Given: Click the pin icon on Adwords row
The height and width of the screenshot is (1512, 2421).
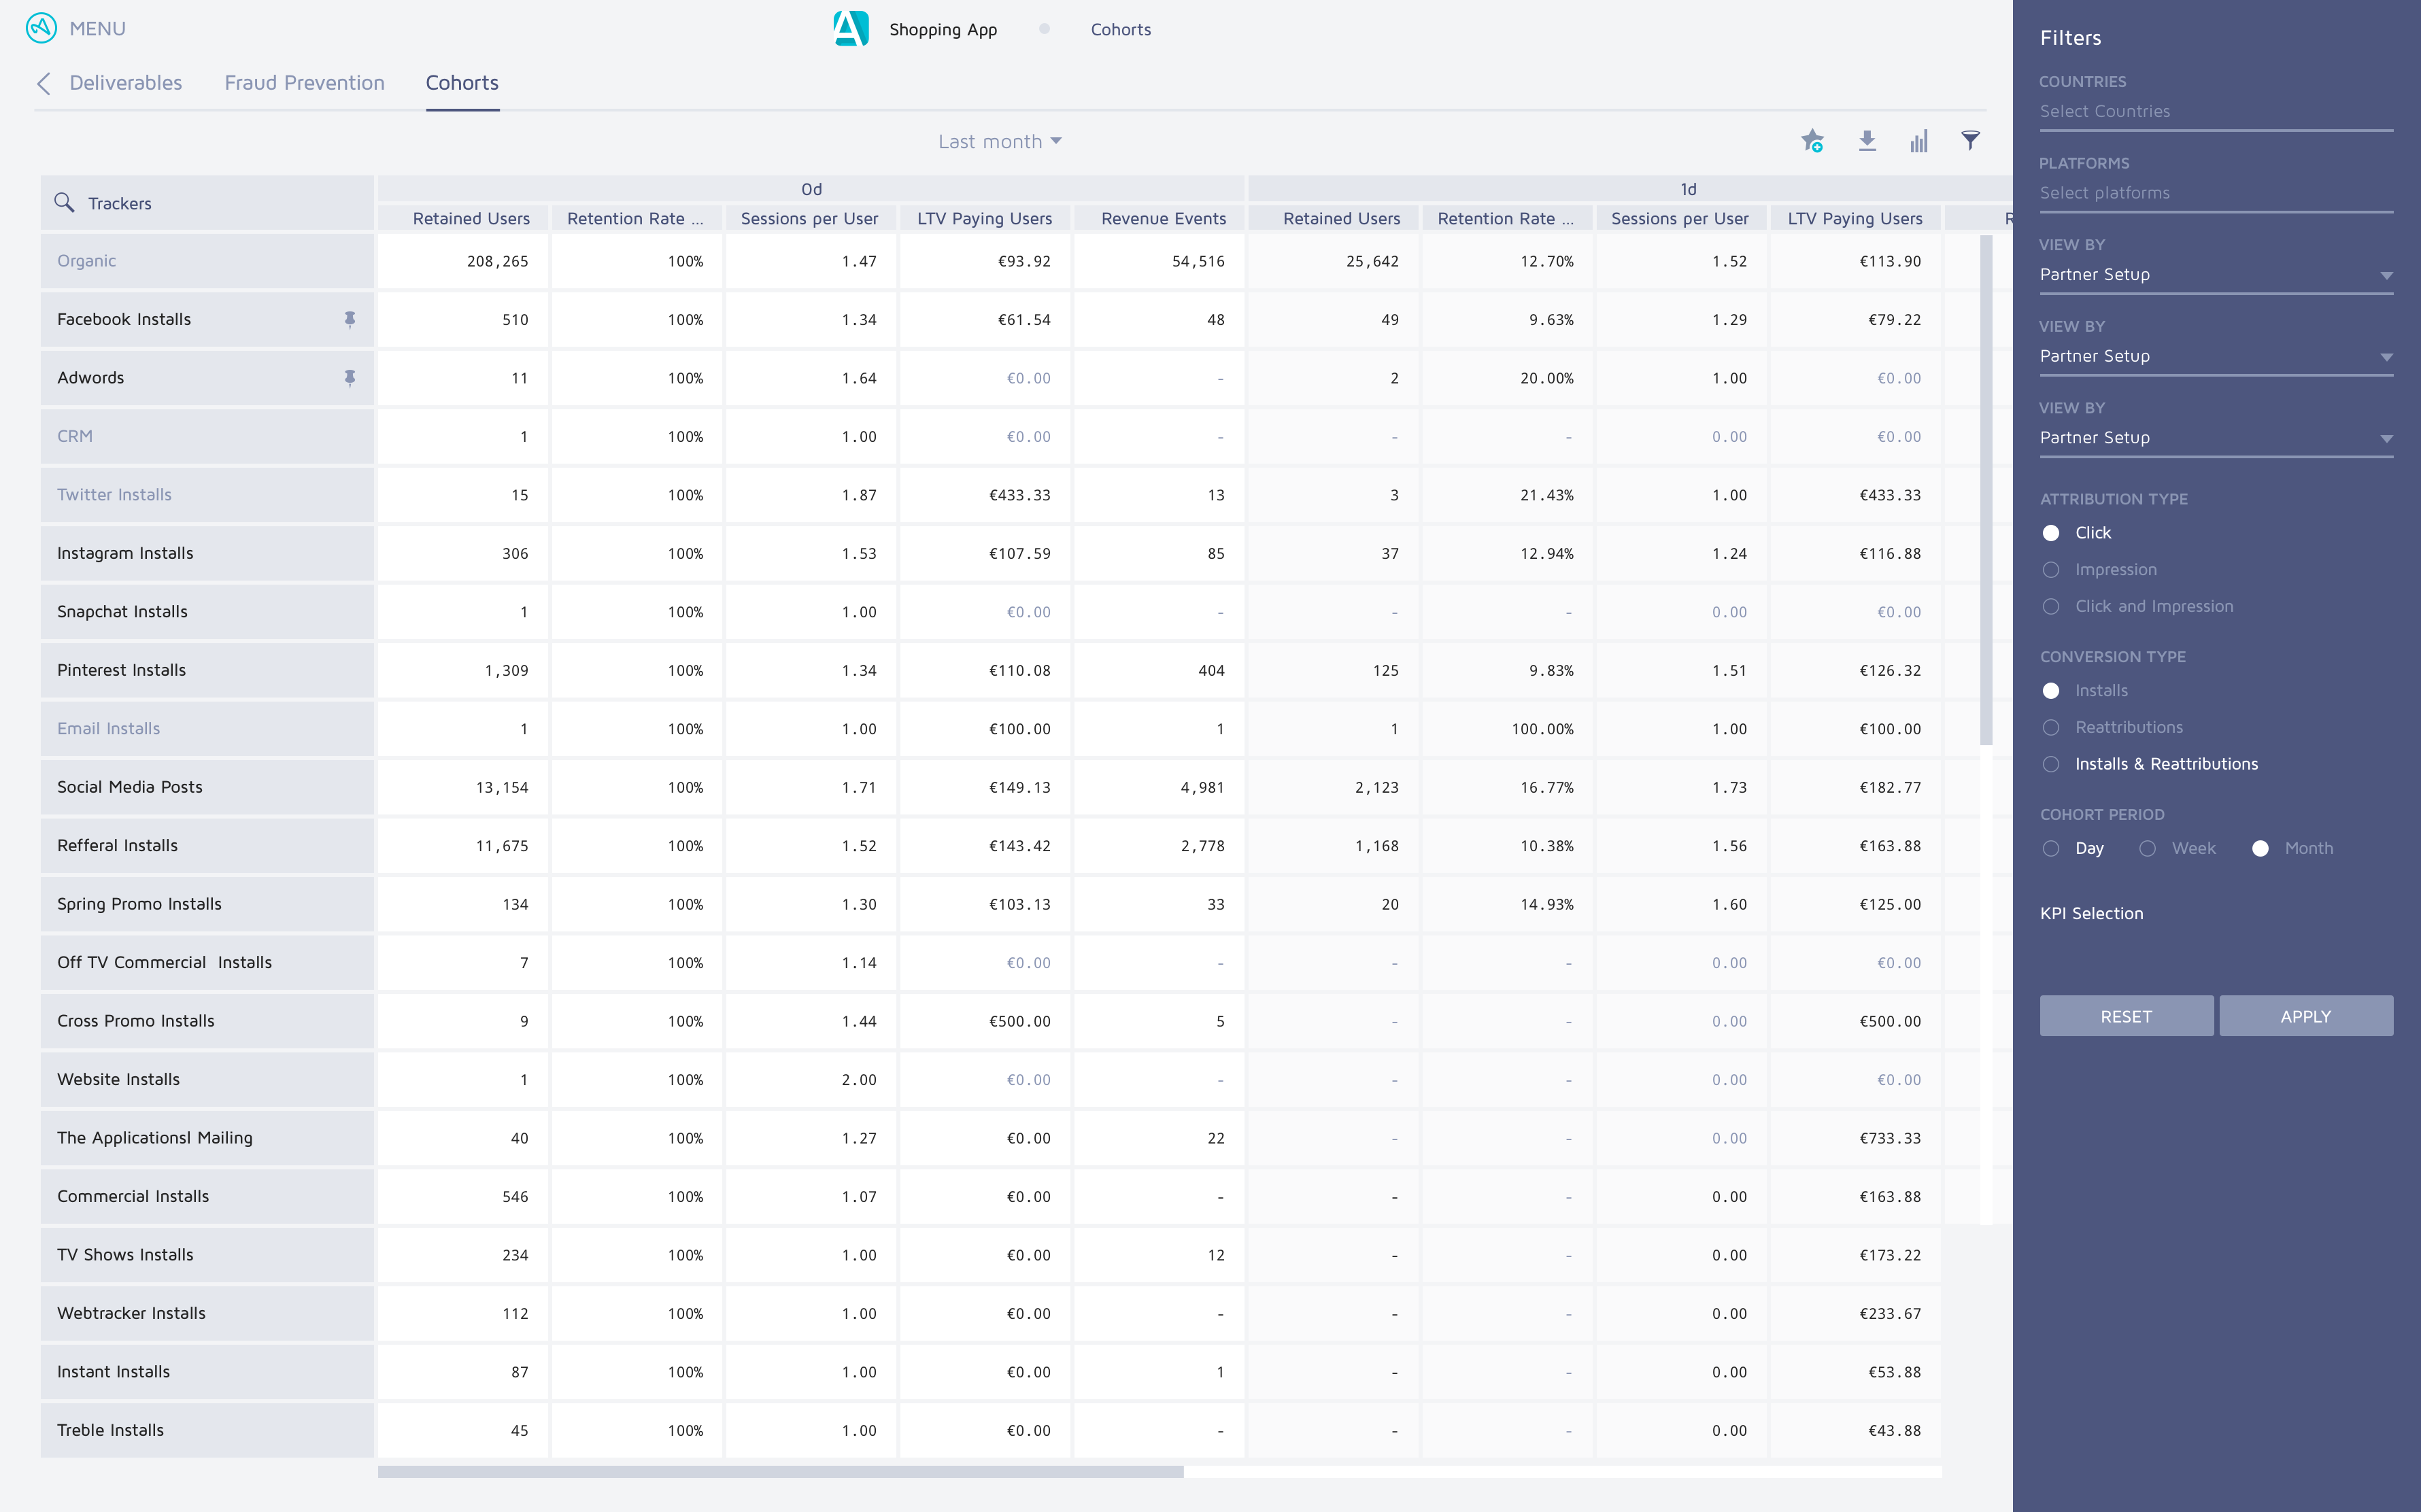Looking at the screenshot, I should click(x=350, y=378).
